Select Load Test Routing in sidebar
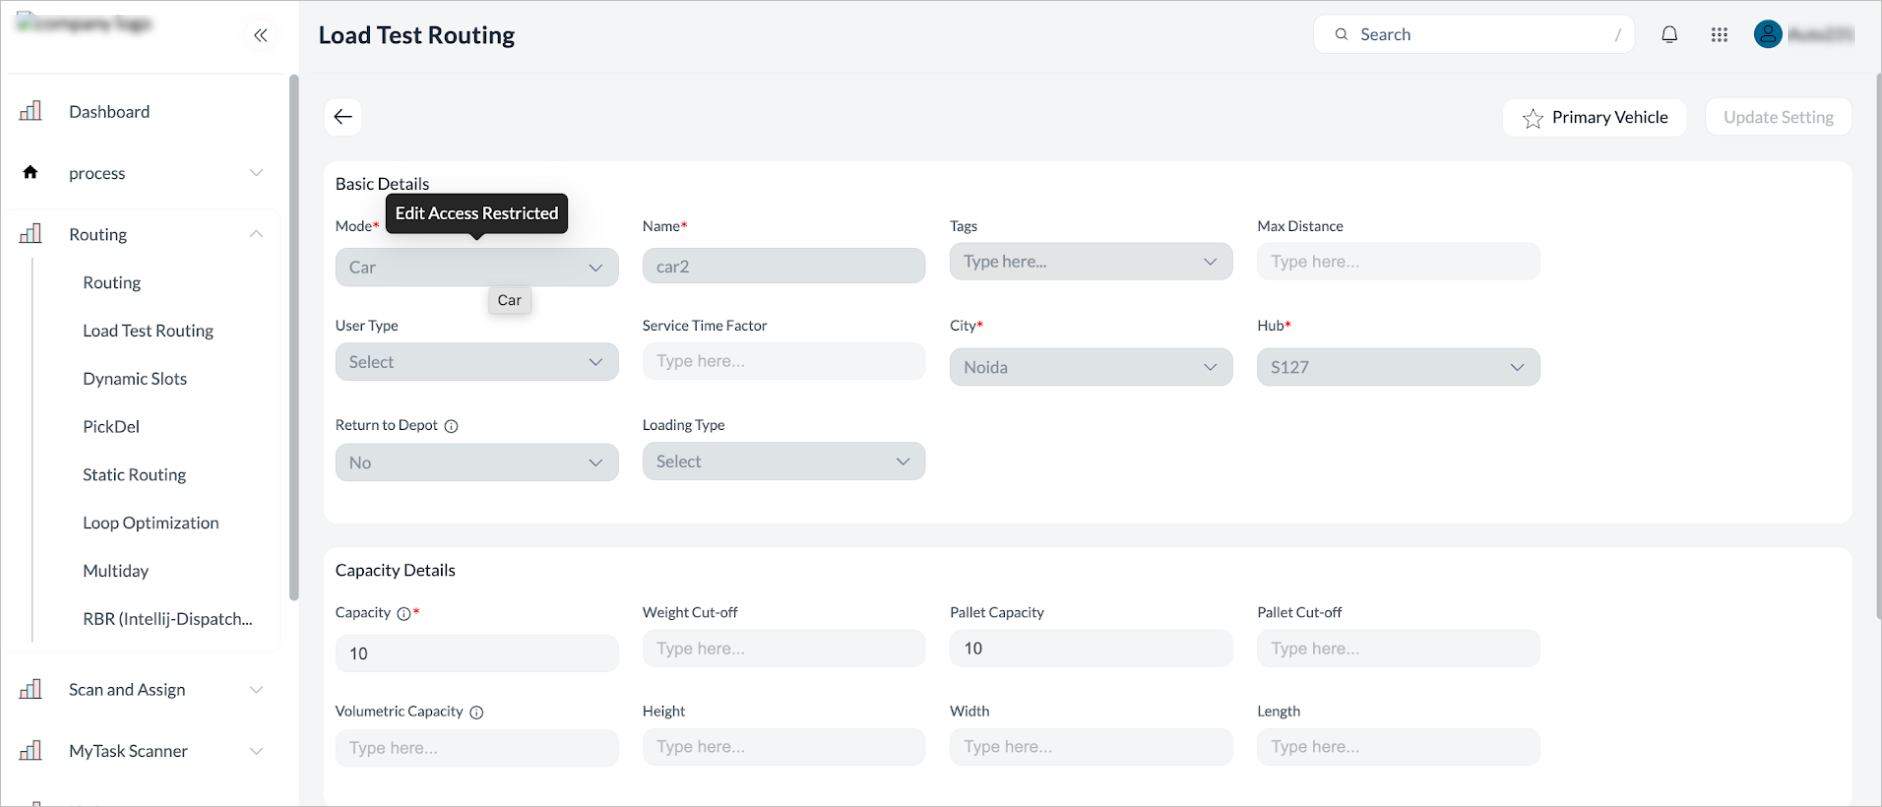Image resolution: width=1882 pixels, height=807 pixels. pos(148,331)
